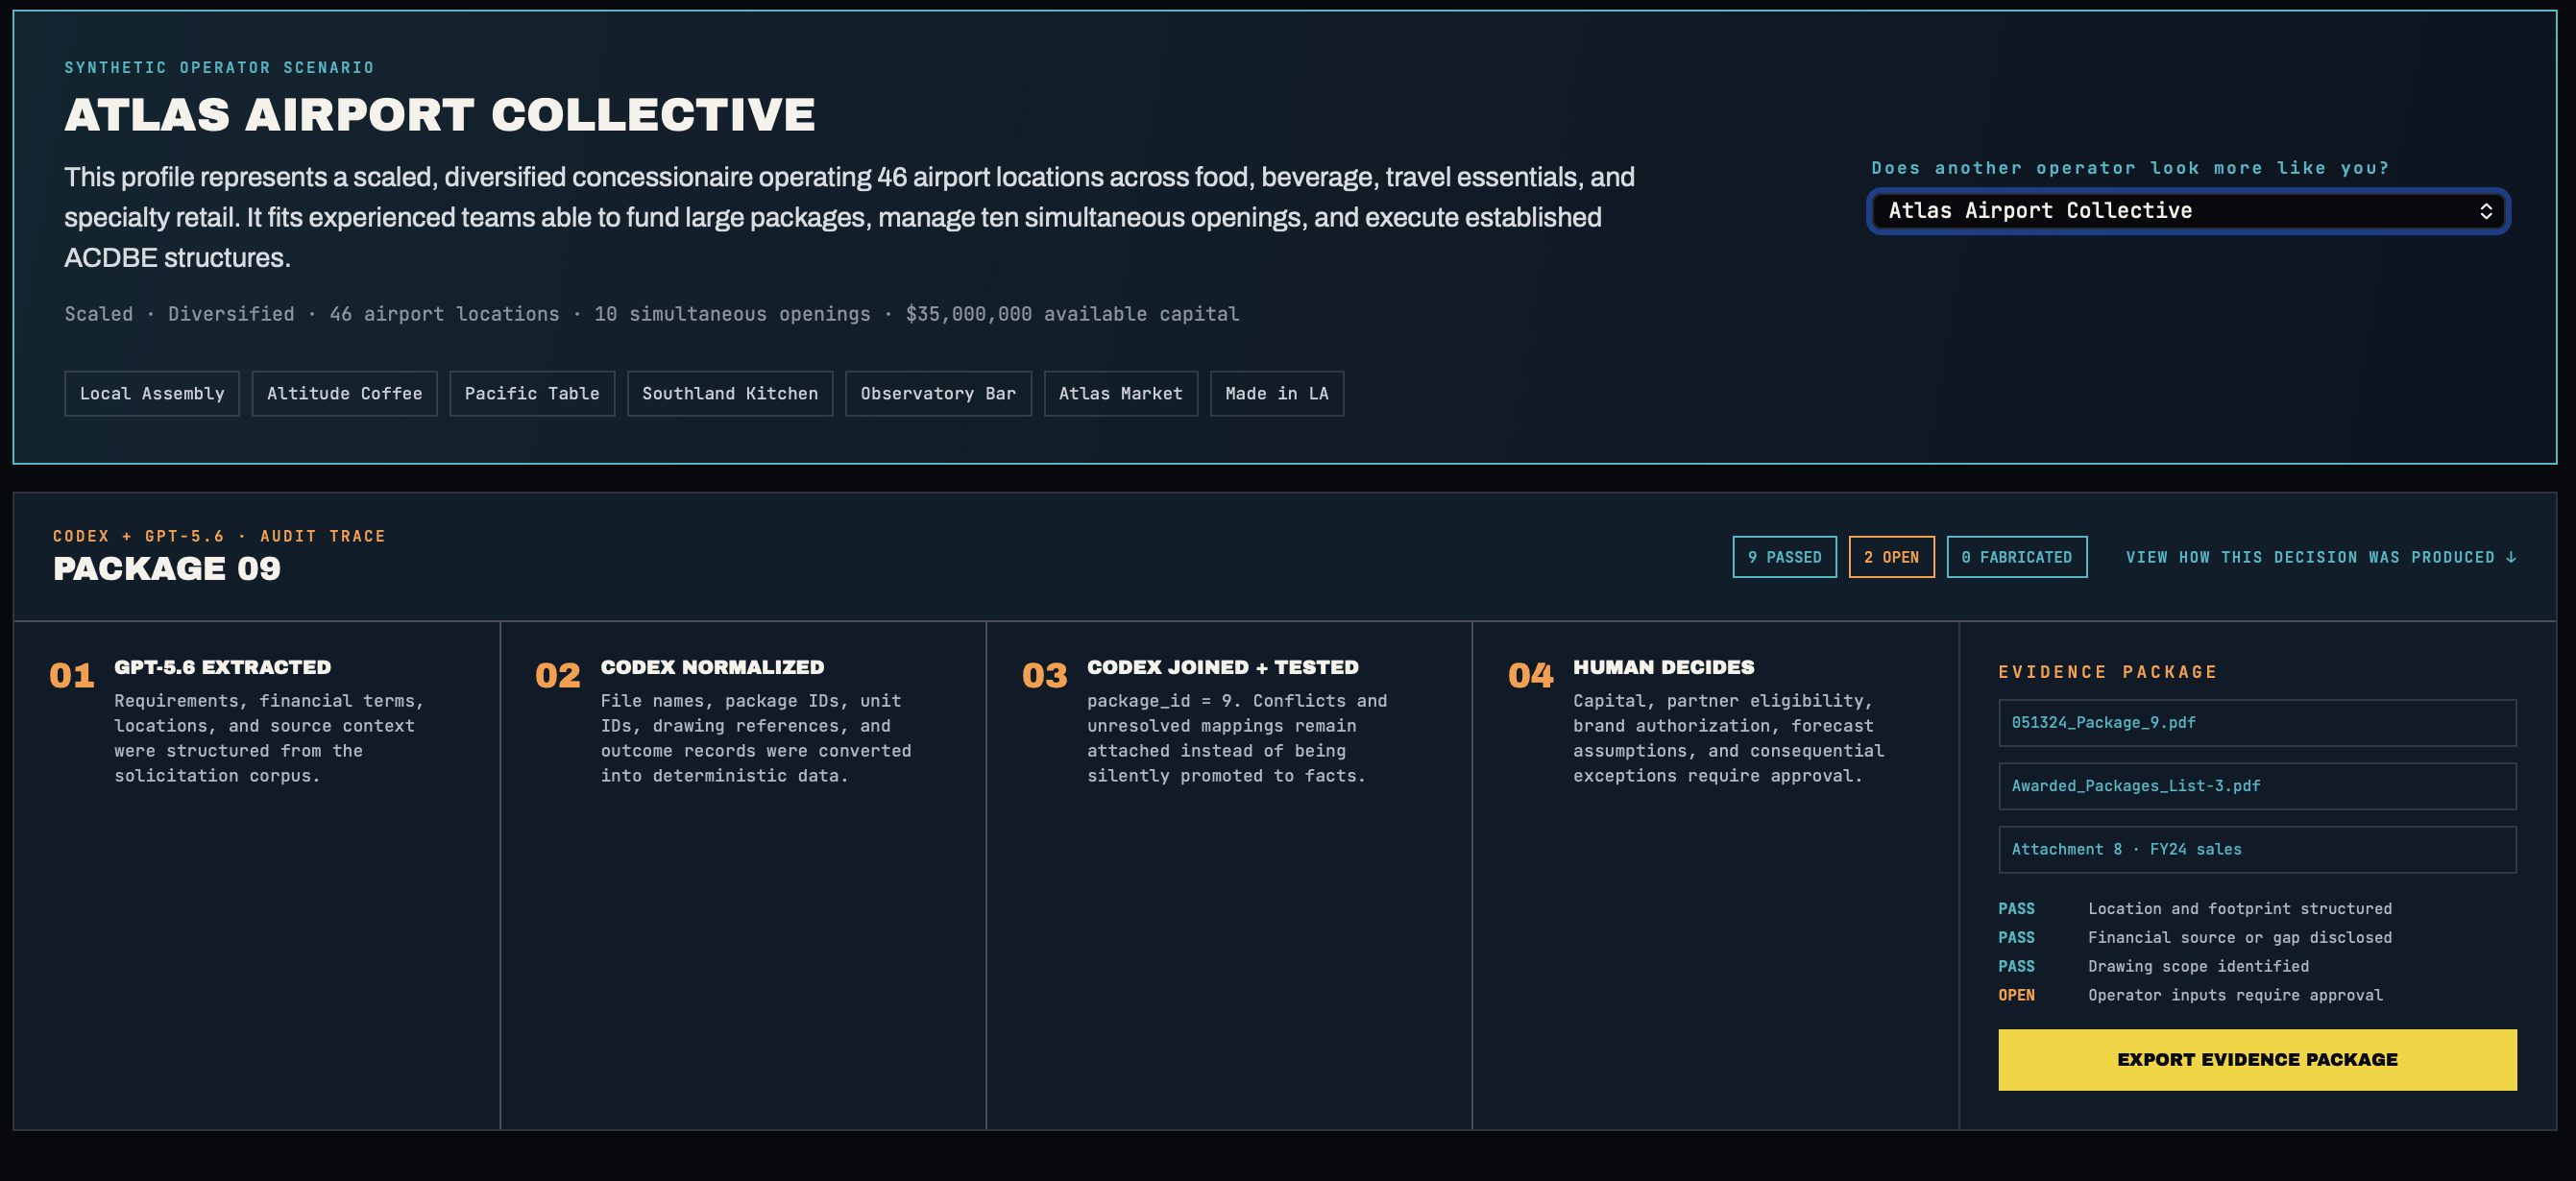Filter by the 9 Passed badge
The image size is (2576, 1181).
pyautogui.click(x=1784, y=557)
